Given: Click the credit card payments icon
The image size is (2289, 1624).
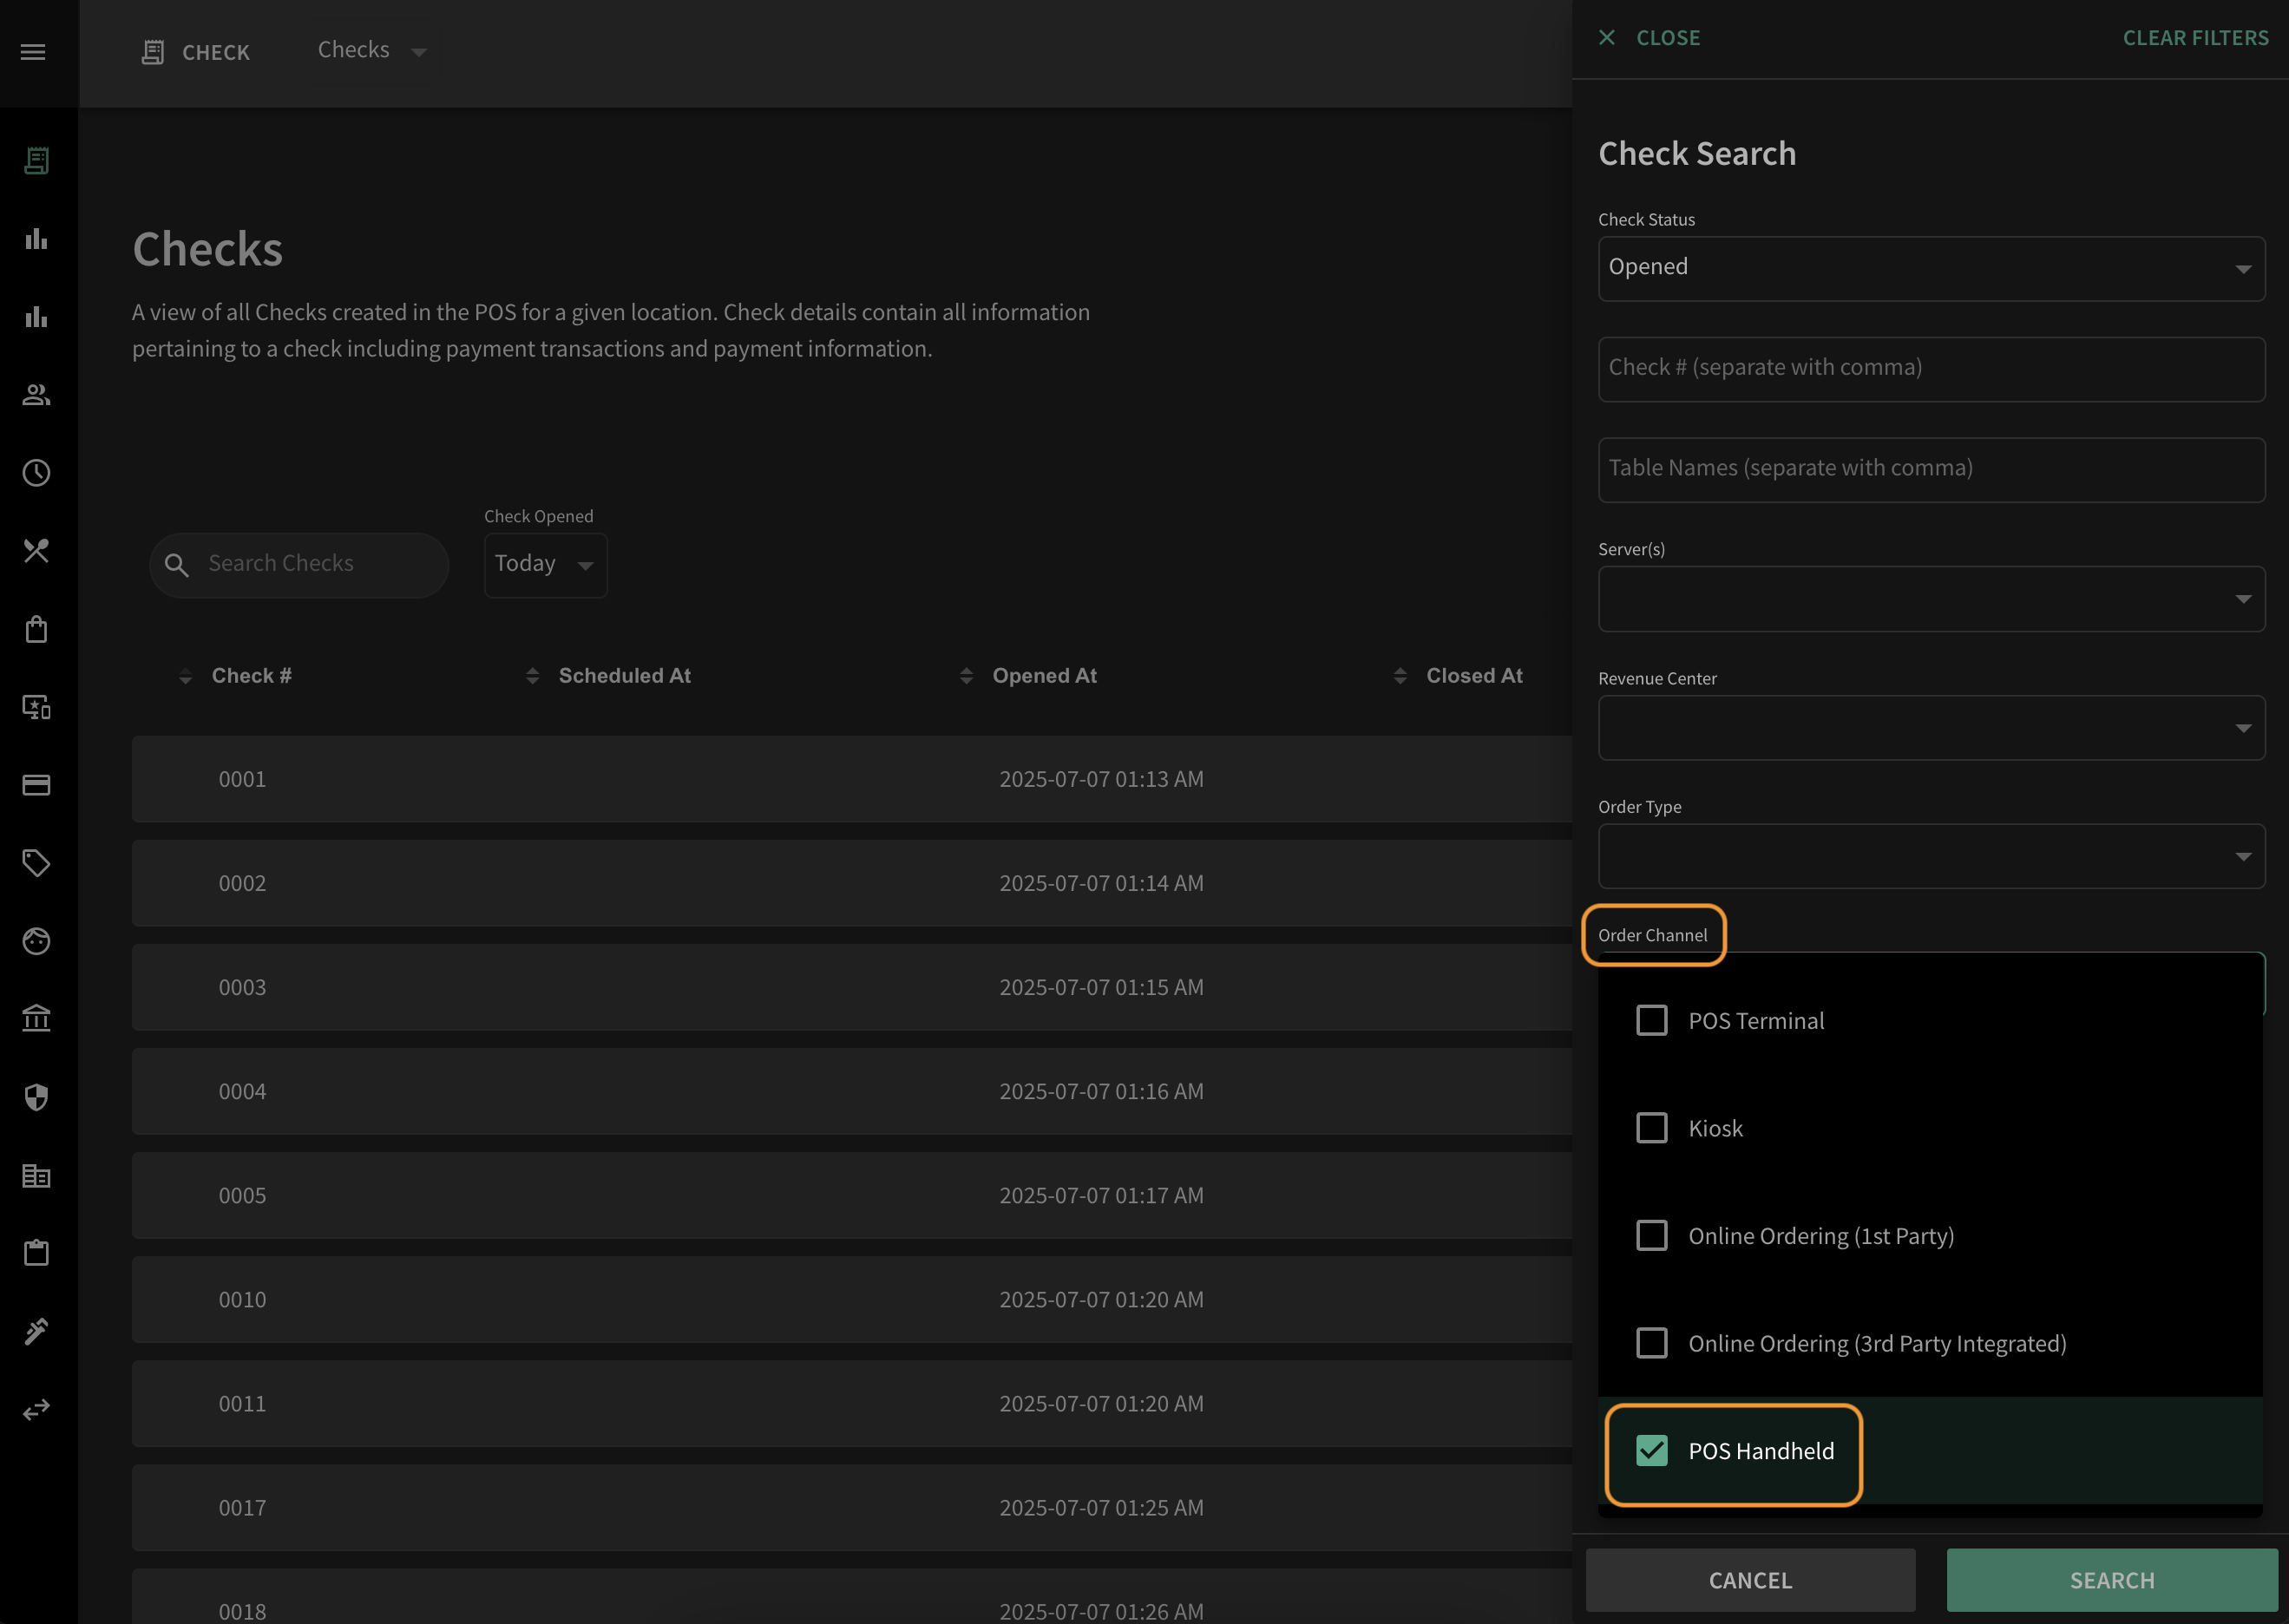Looking at the screenshot, I should coord(37,785).
